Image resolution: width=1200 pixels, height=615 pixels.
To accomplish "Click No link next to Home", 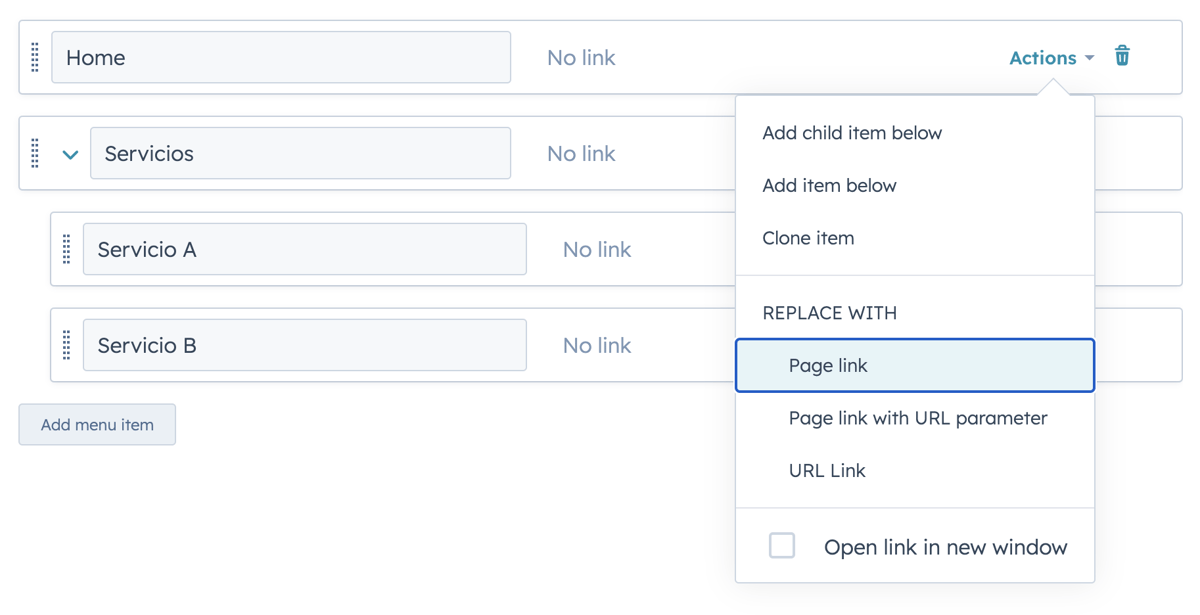I will click(x=580, y=57).
